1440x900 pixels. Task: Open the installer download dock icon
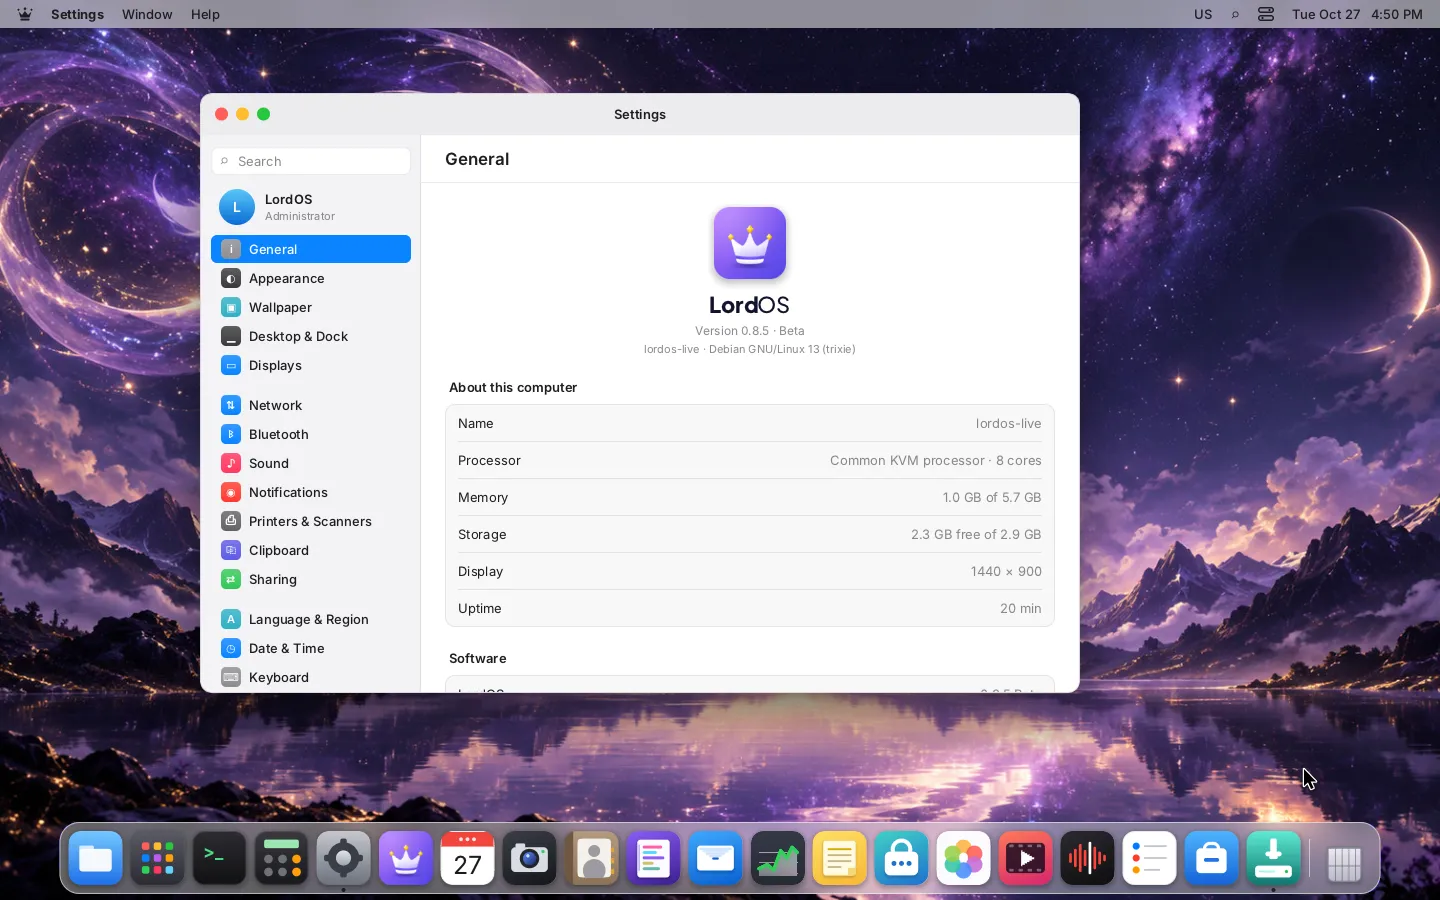[1273, 858]
